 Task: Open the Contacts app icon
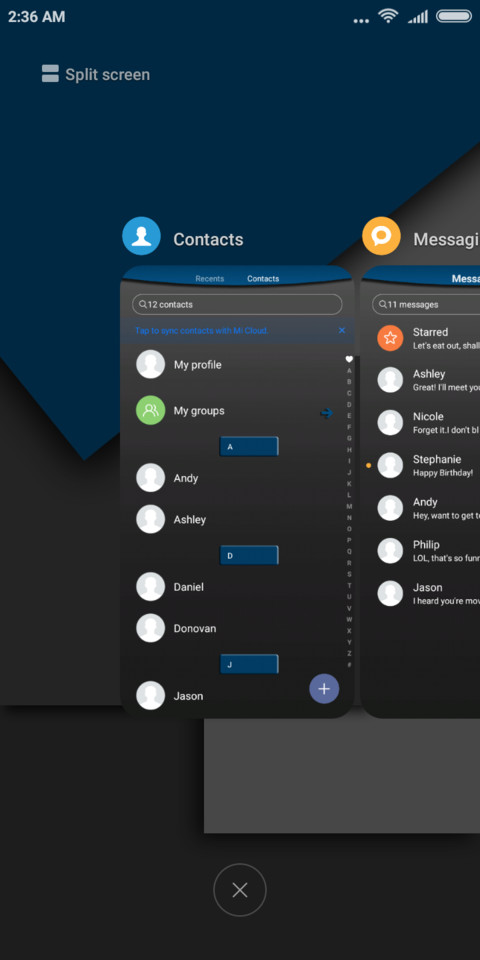(x=141, y=236)
